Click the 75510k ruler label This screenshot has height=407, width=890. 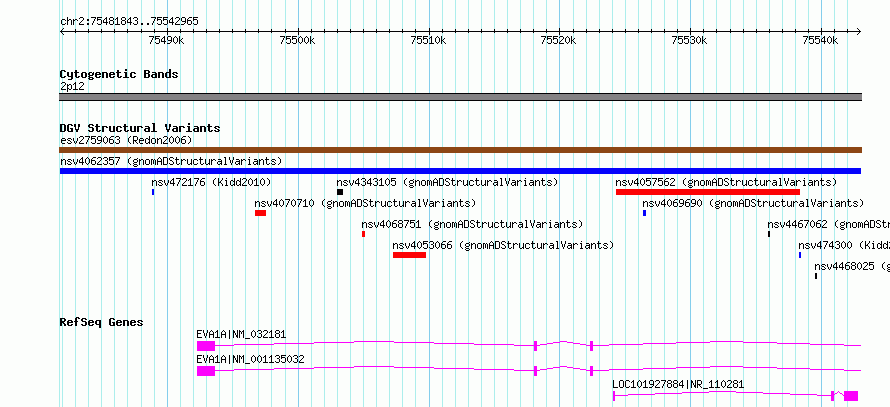coord(427,40)
